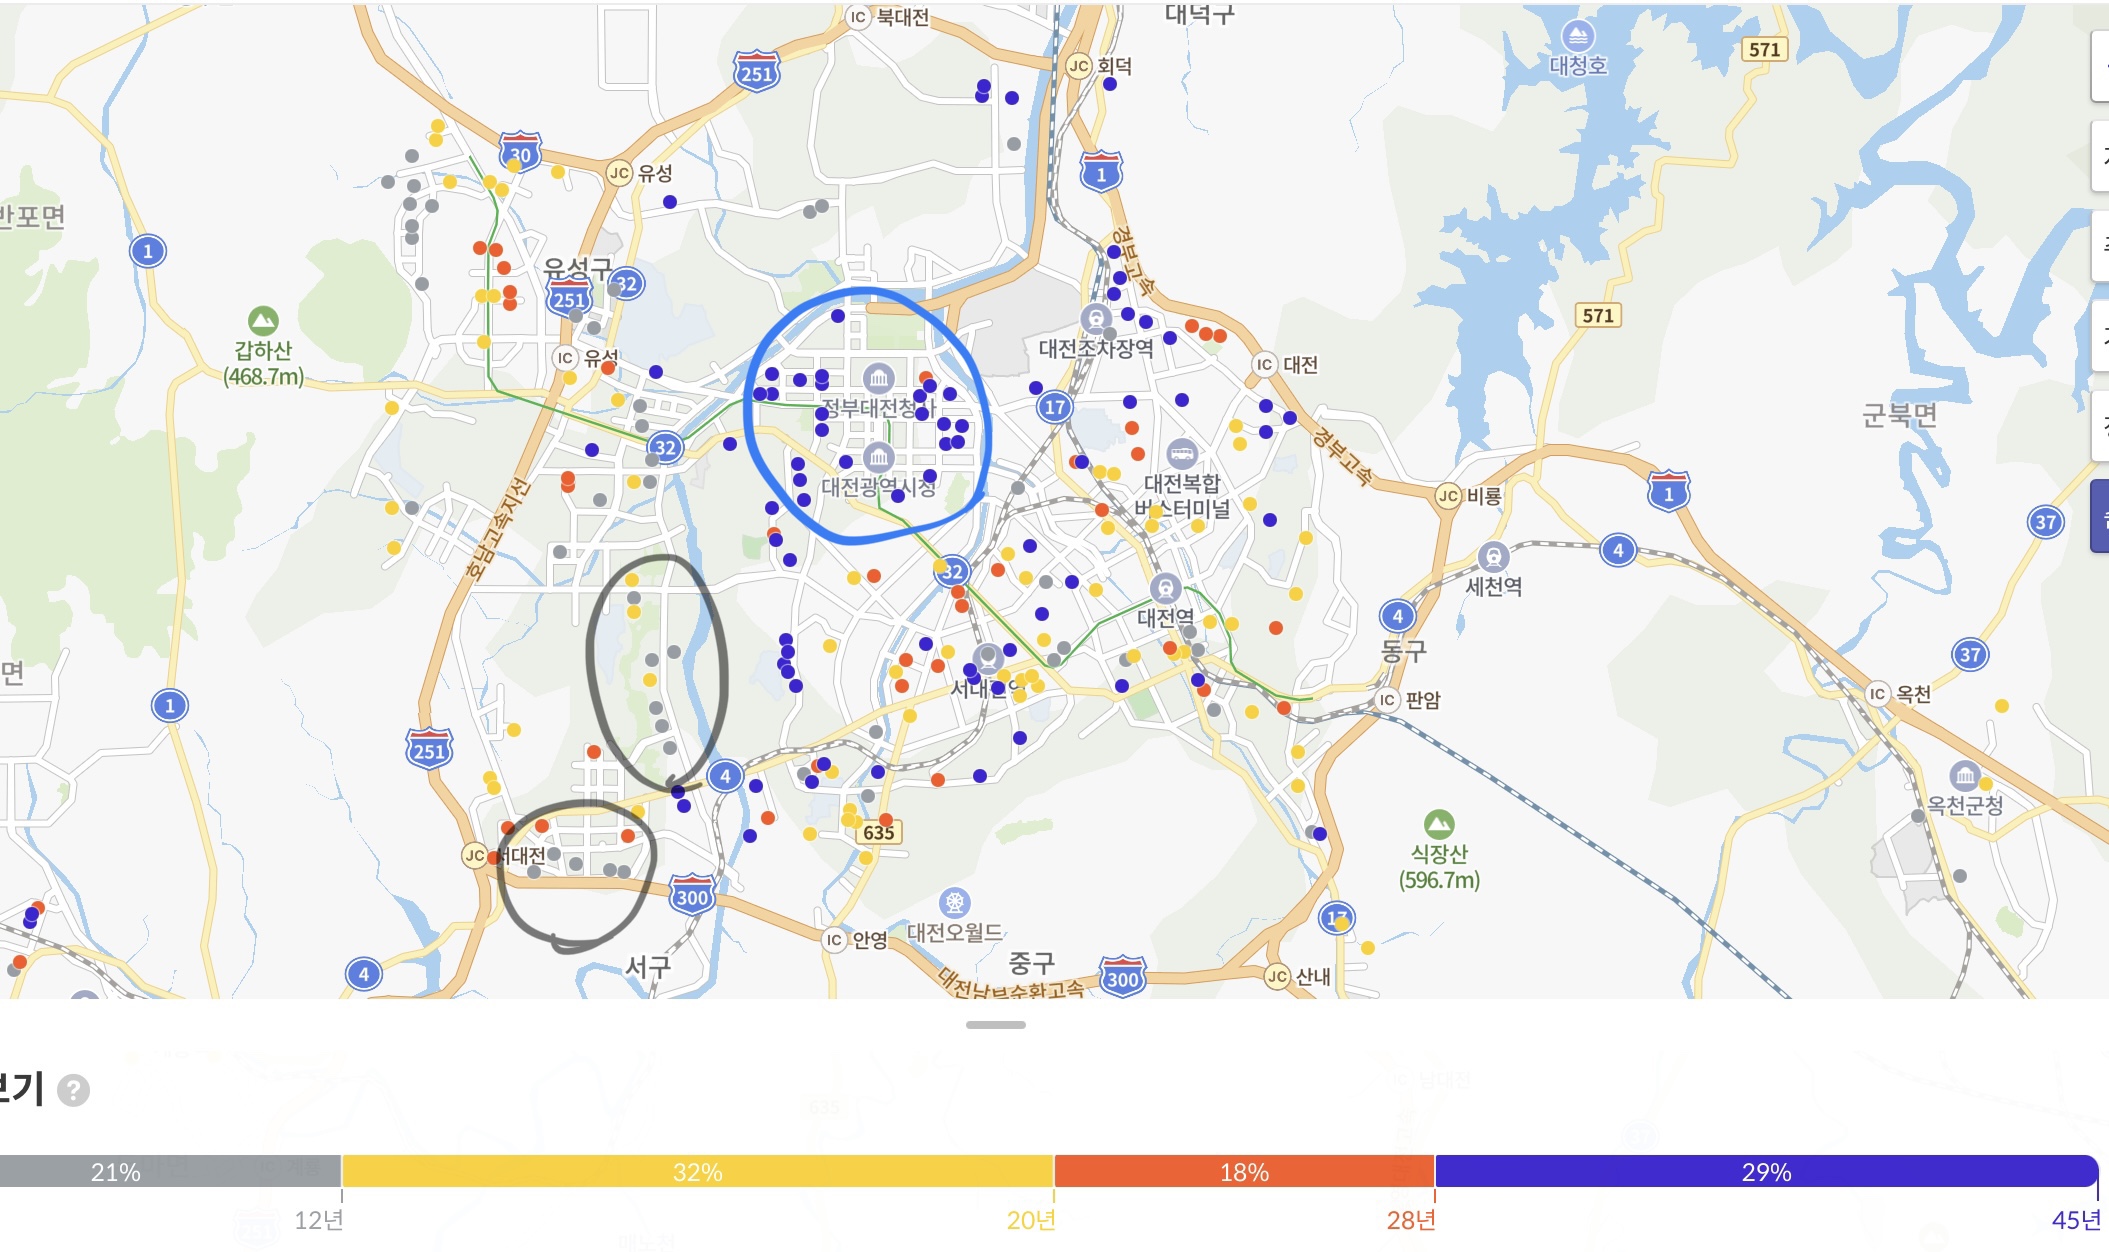Click the 대전복합버스터미널 bus terminal icon

coord(1182,453)
